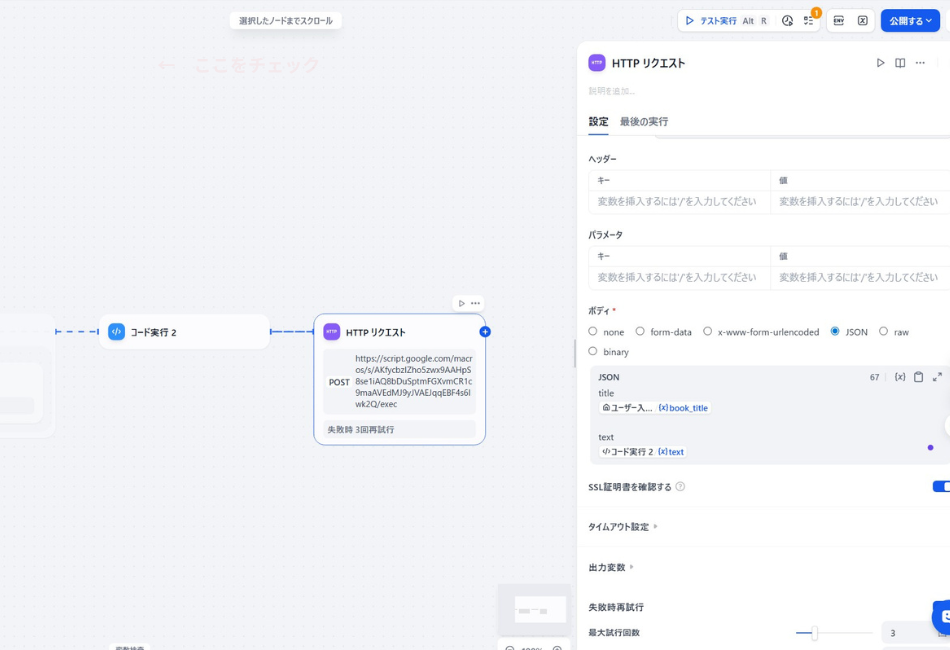Screen dimensions: 950x650
Task: Expand the タイムアウト設定 section
Action: point(623,527)
